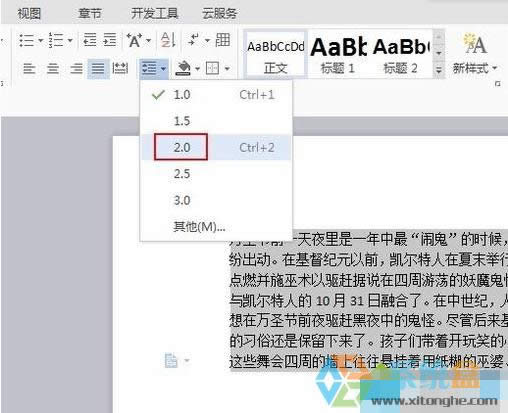508x413 pixels.
Task: Click paint bucket shading color
Action: tap(183, 68)
